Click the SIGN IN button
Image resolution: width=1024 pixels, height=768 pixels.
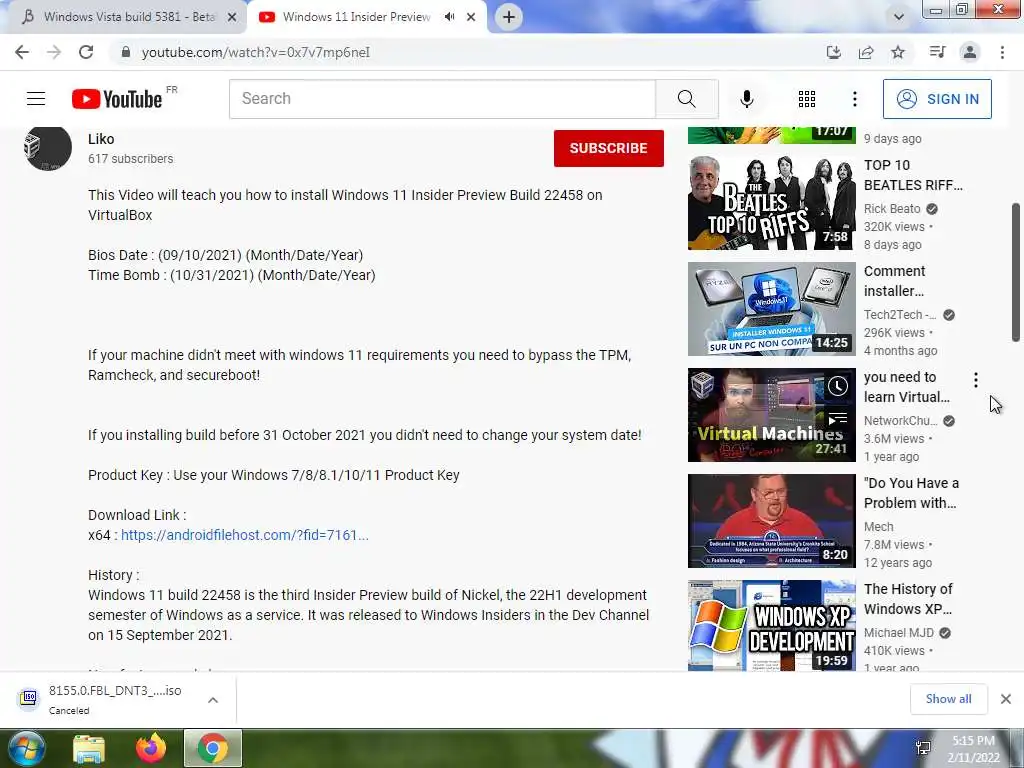click(x=937, y=99)
